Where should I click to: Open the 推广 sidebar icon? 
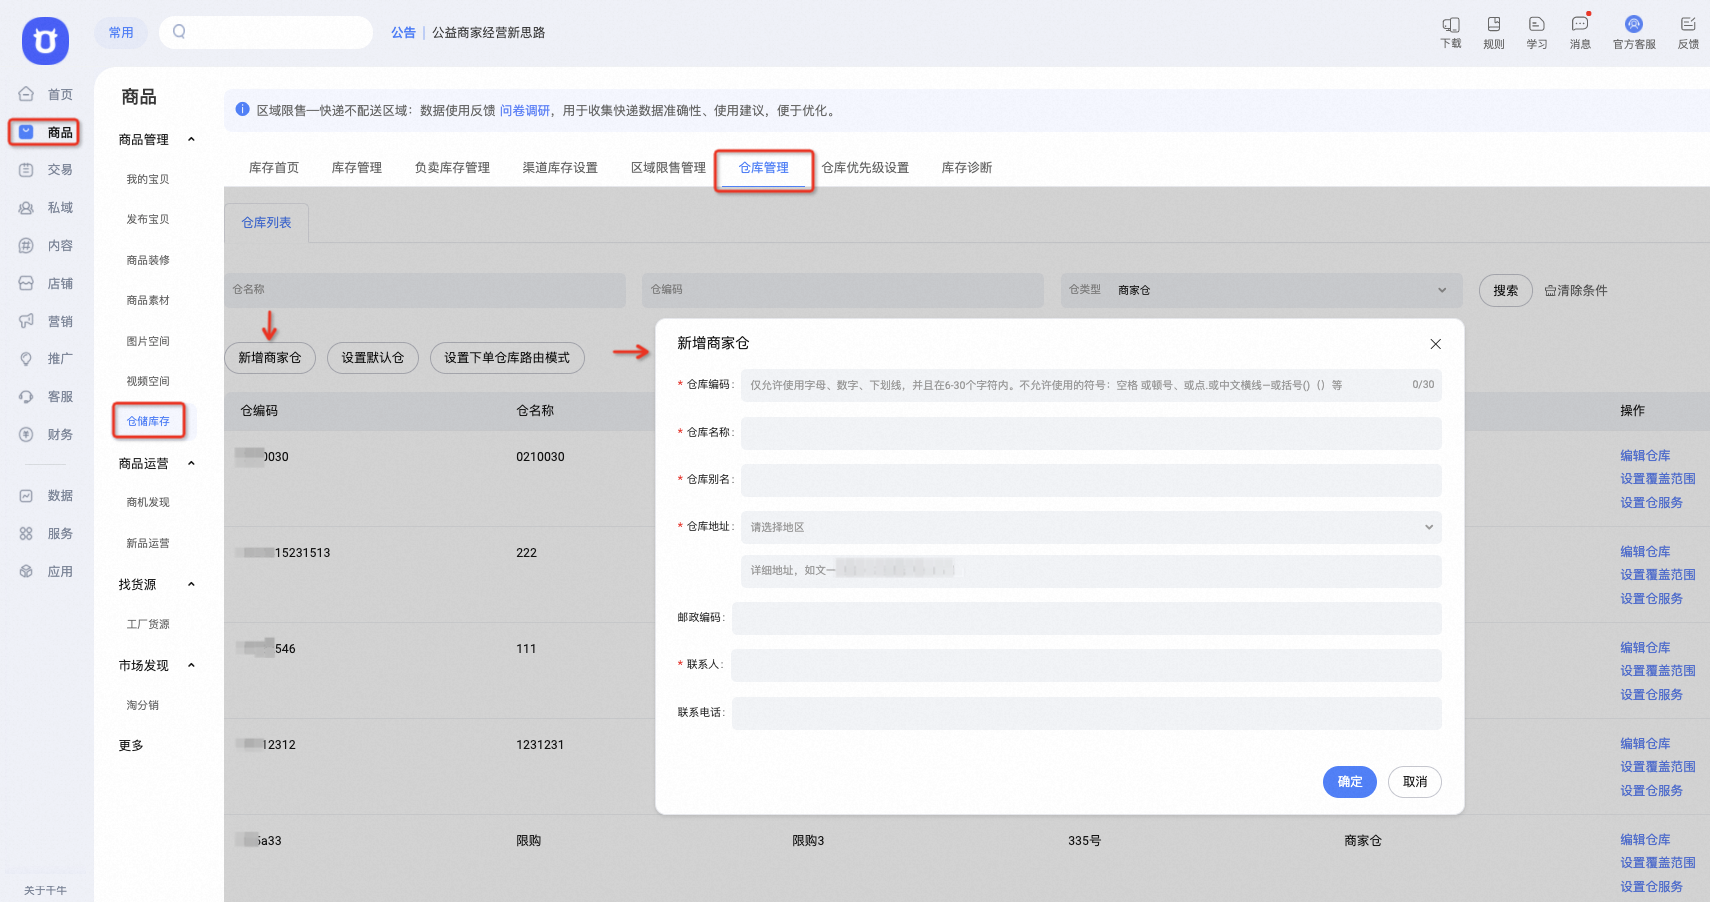coord(26,358)
